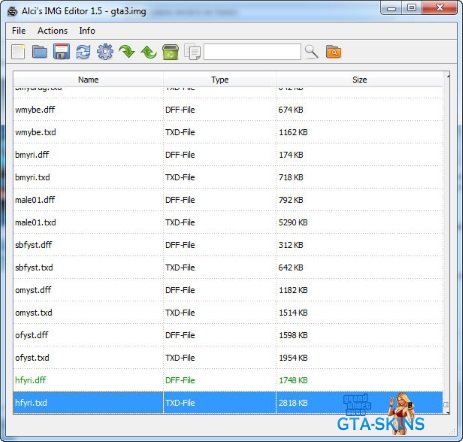Select the ofyst.txd row
This screenshot has width=463, height=442.
click(x=228, y=358)
